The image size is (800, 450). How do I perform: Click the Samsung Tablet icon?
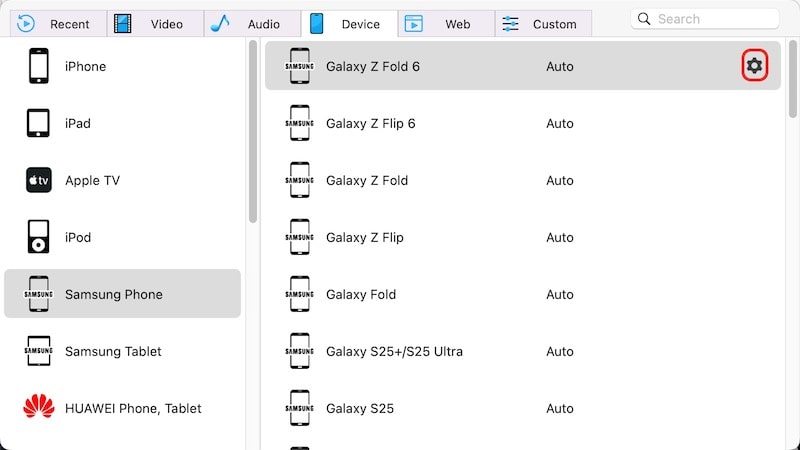39,351
